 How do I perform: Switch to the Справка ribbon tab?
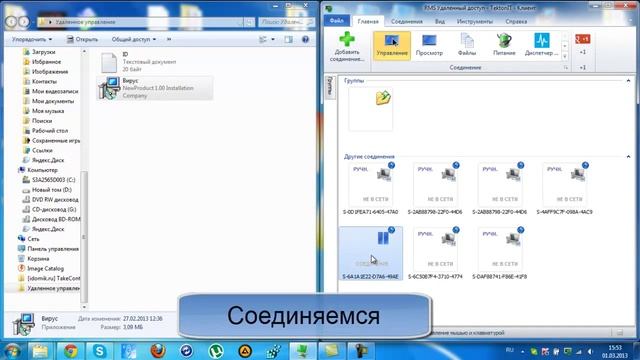coord(516,21)
